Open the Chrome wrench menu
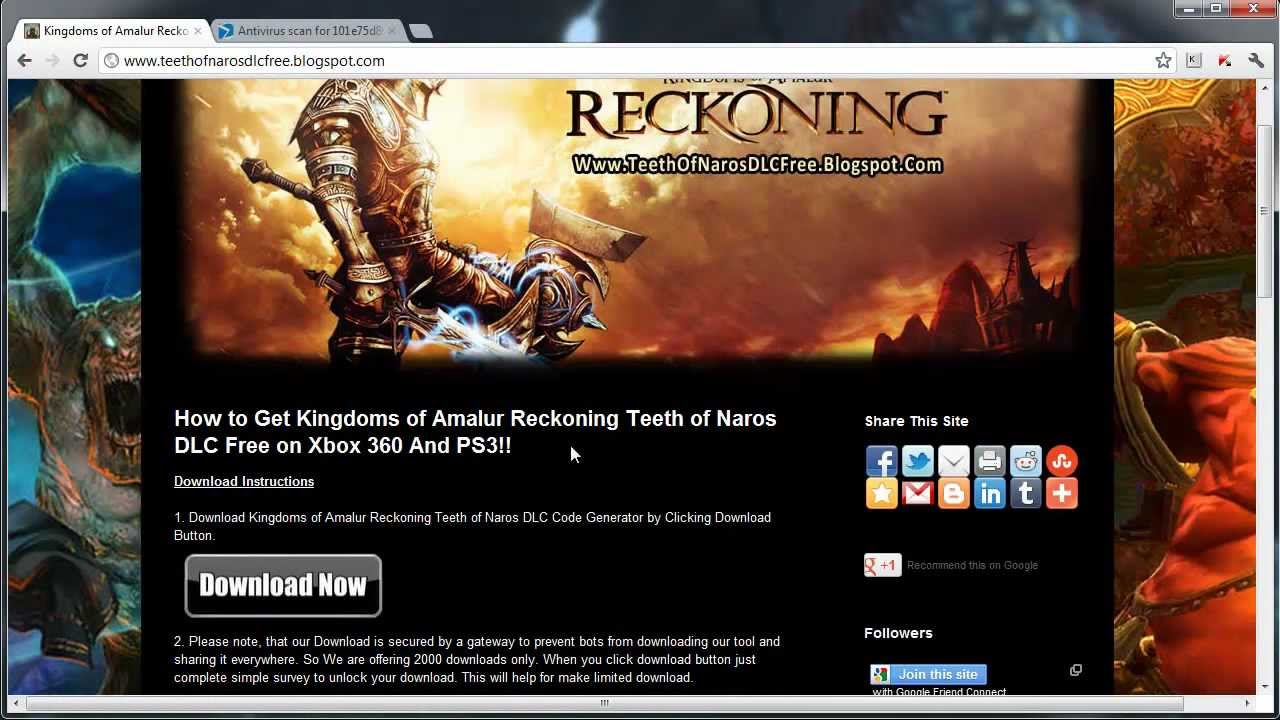 coord(1256,61)
